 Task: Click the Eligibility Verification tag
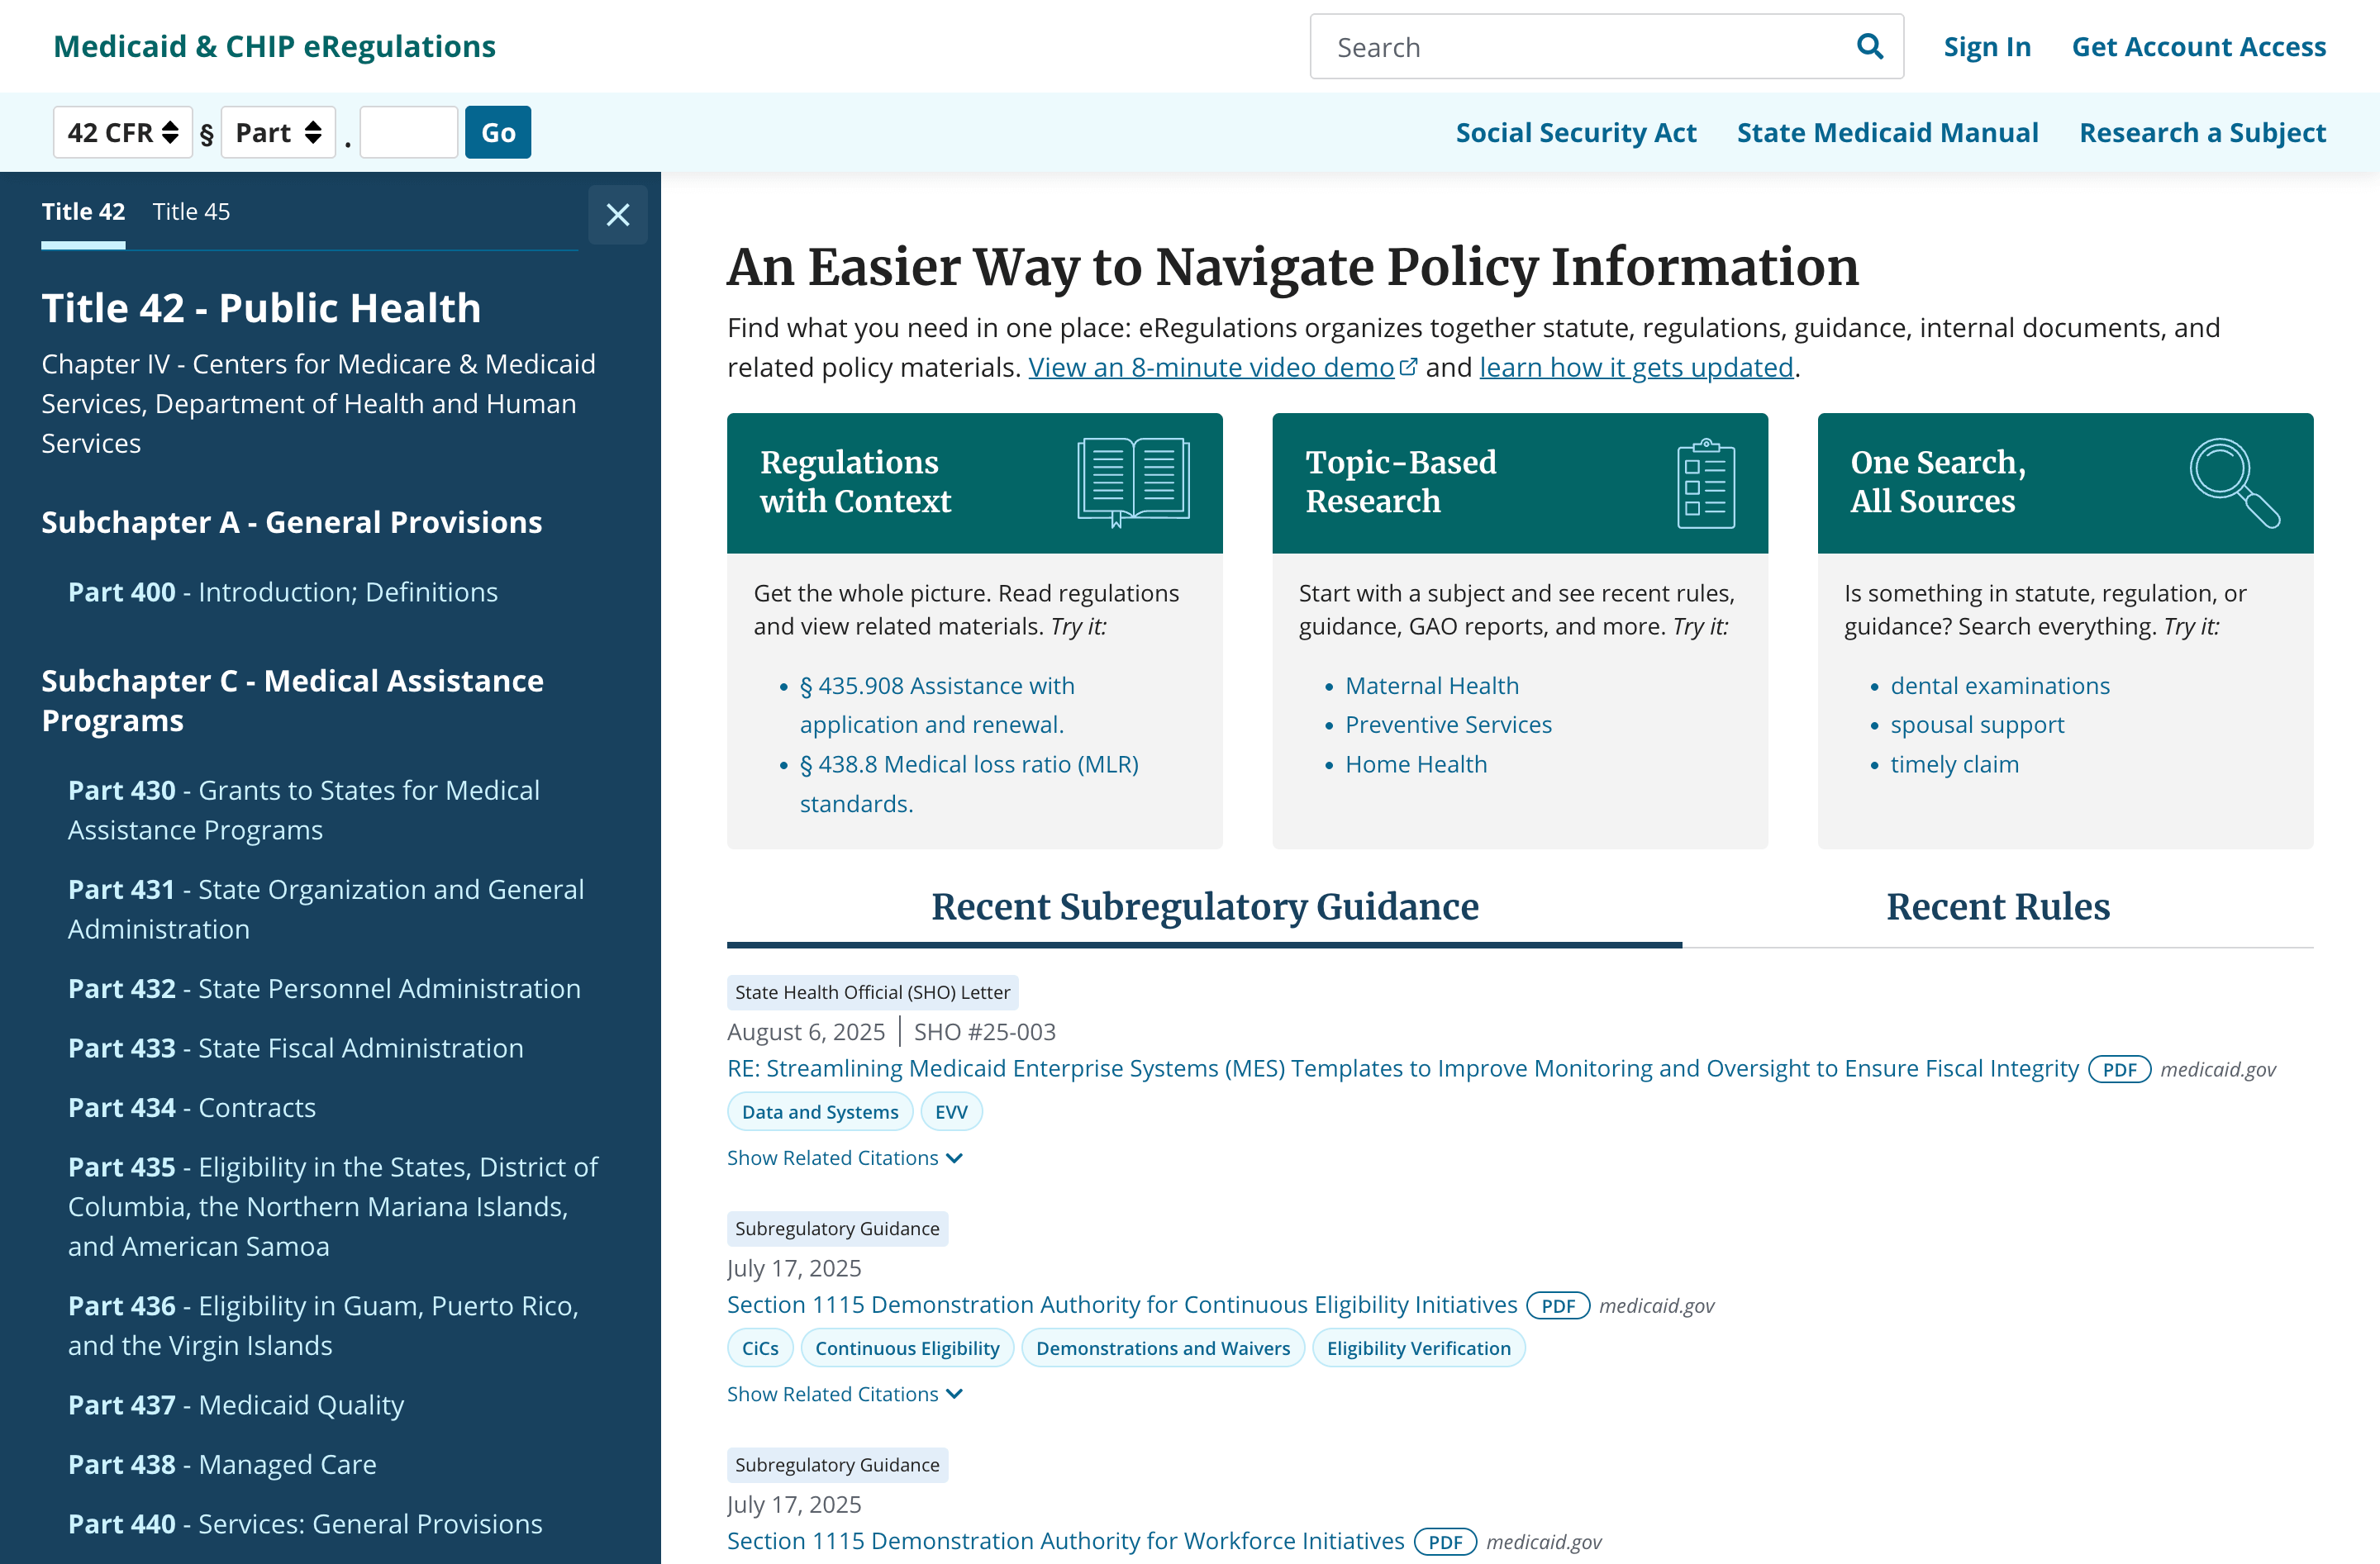(x=1418, y=1347)
